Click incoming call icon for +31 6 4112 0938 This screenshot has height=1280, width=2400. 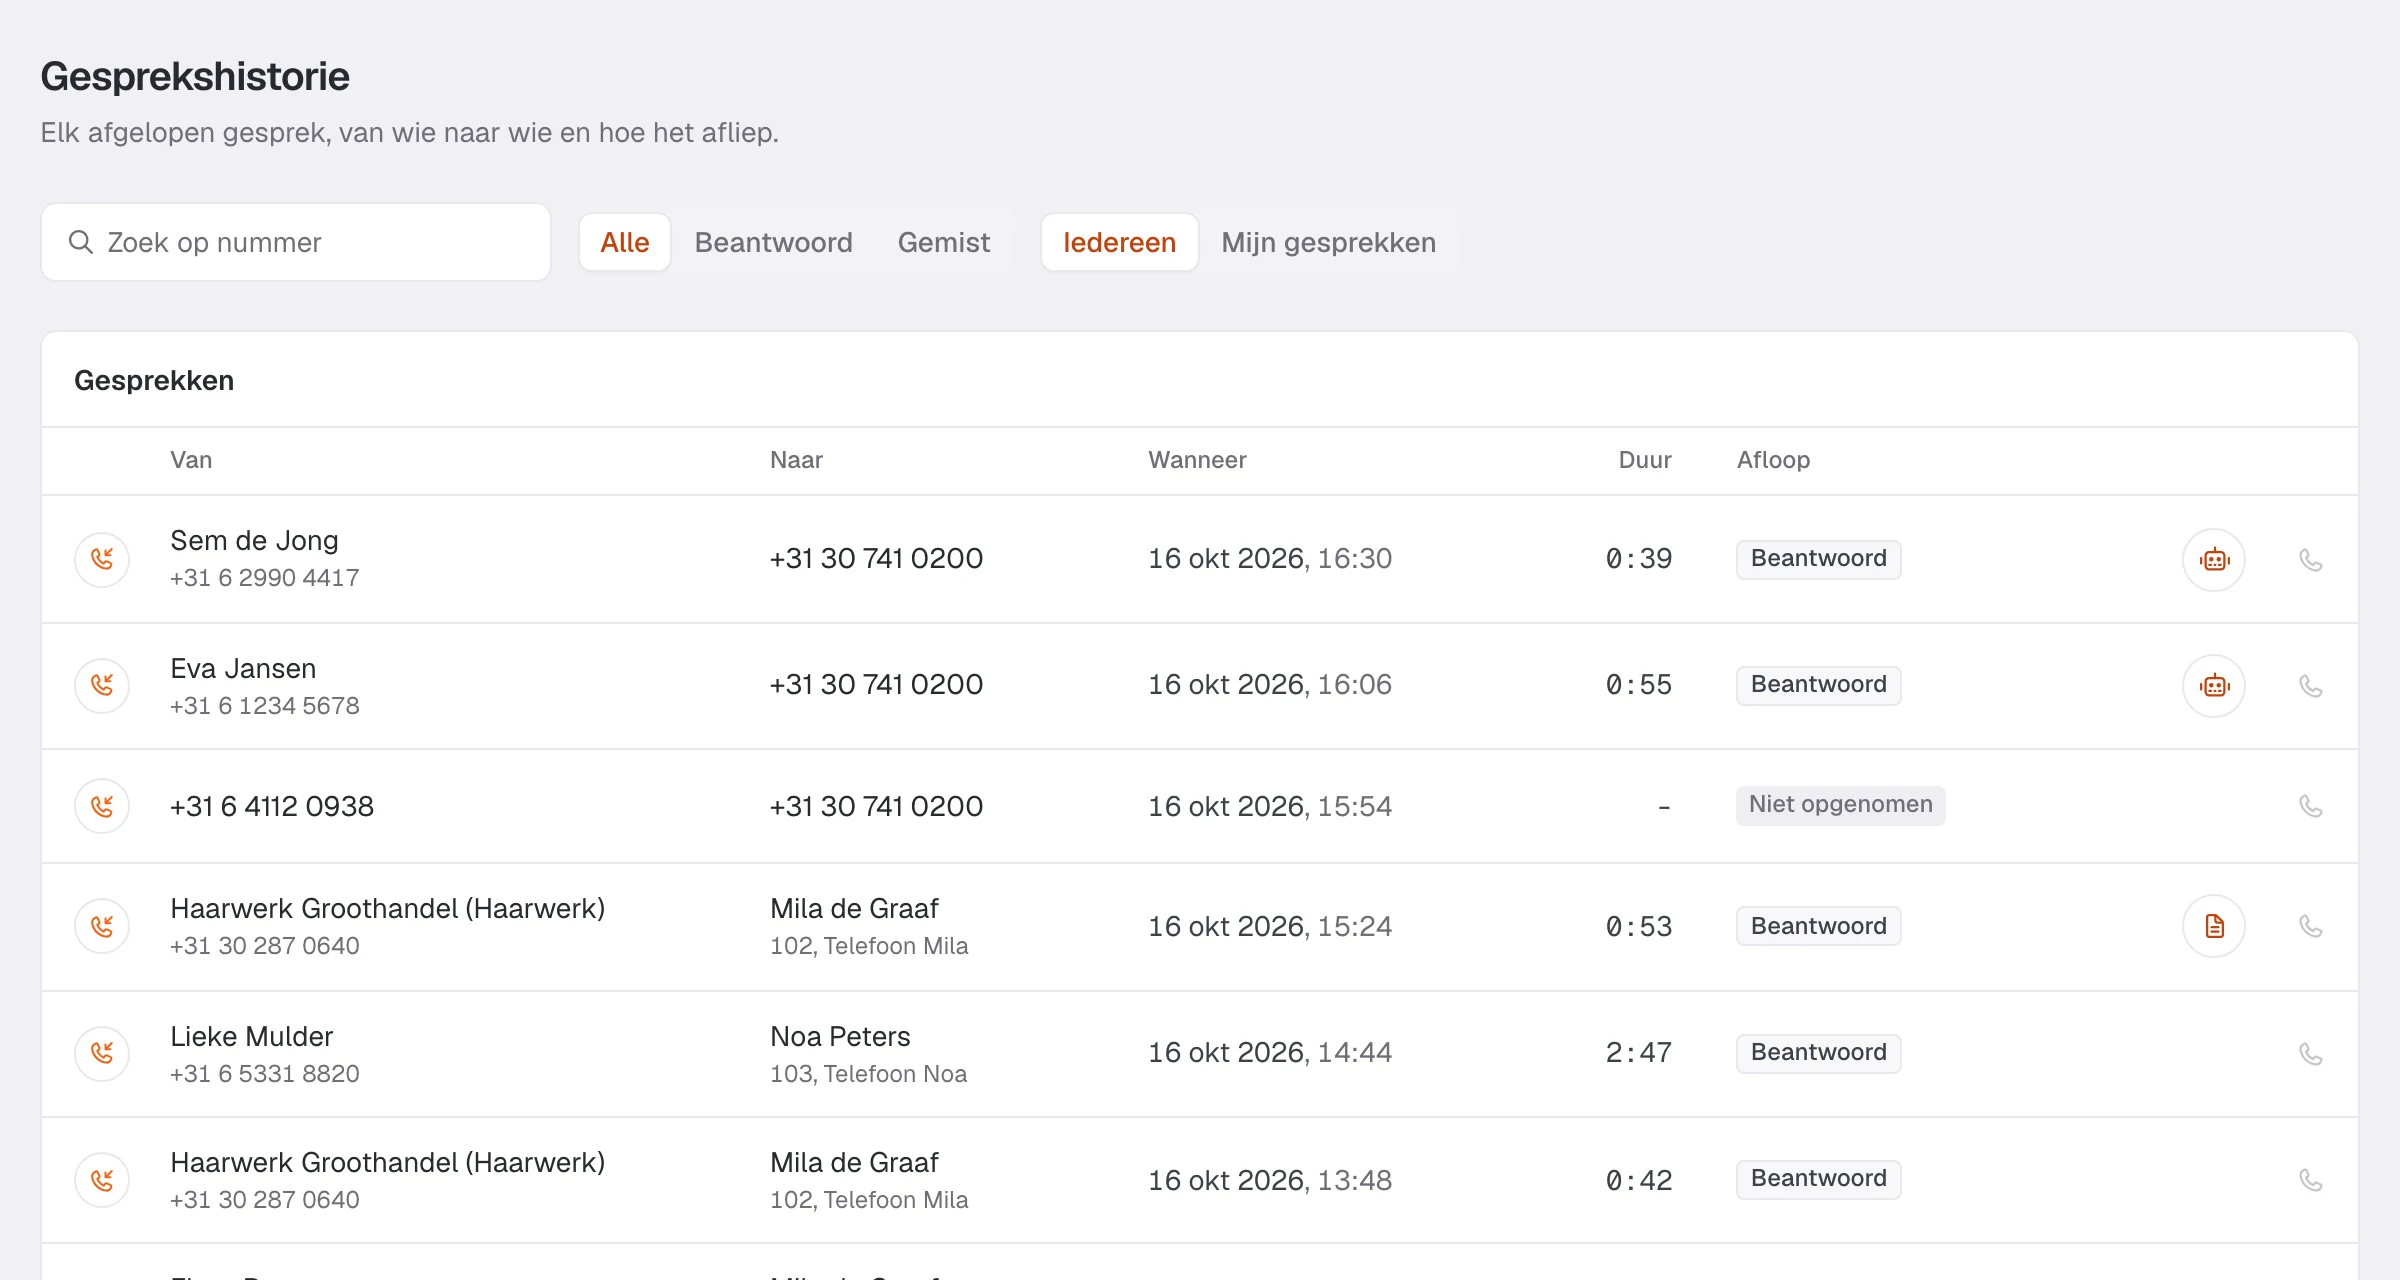(x=102, y=806)
